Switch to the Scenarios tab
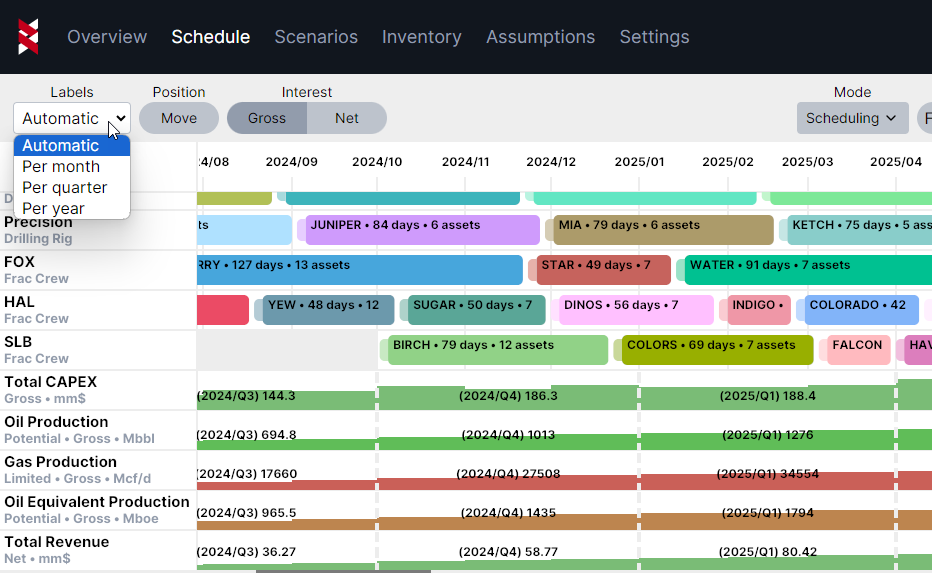The image size is (932, 573). (316, 37)
